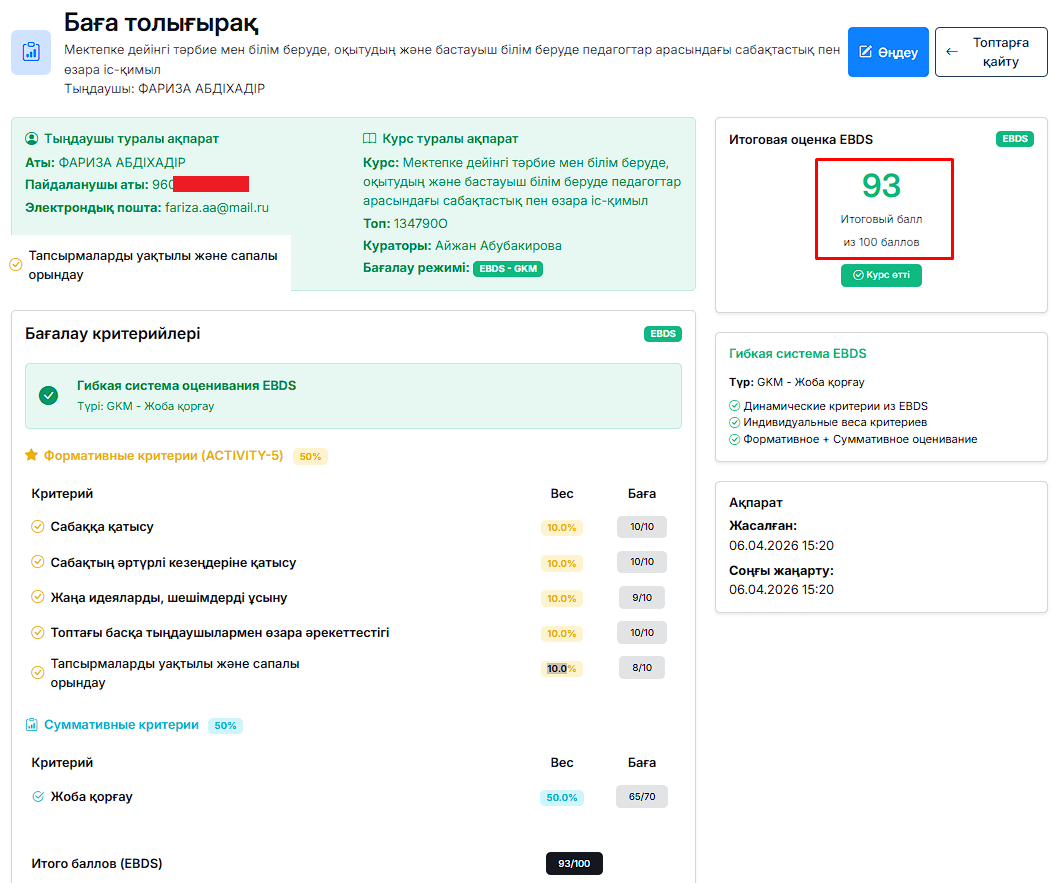The image size is (1059, 883).
Task: Click the highlighted 10.0% weight of last formative criterion
Action: (561, 669)
